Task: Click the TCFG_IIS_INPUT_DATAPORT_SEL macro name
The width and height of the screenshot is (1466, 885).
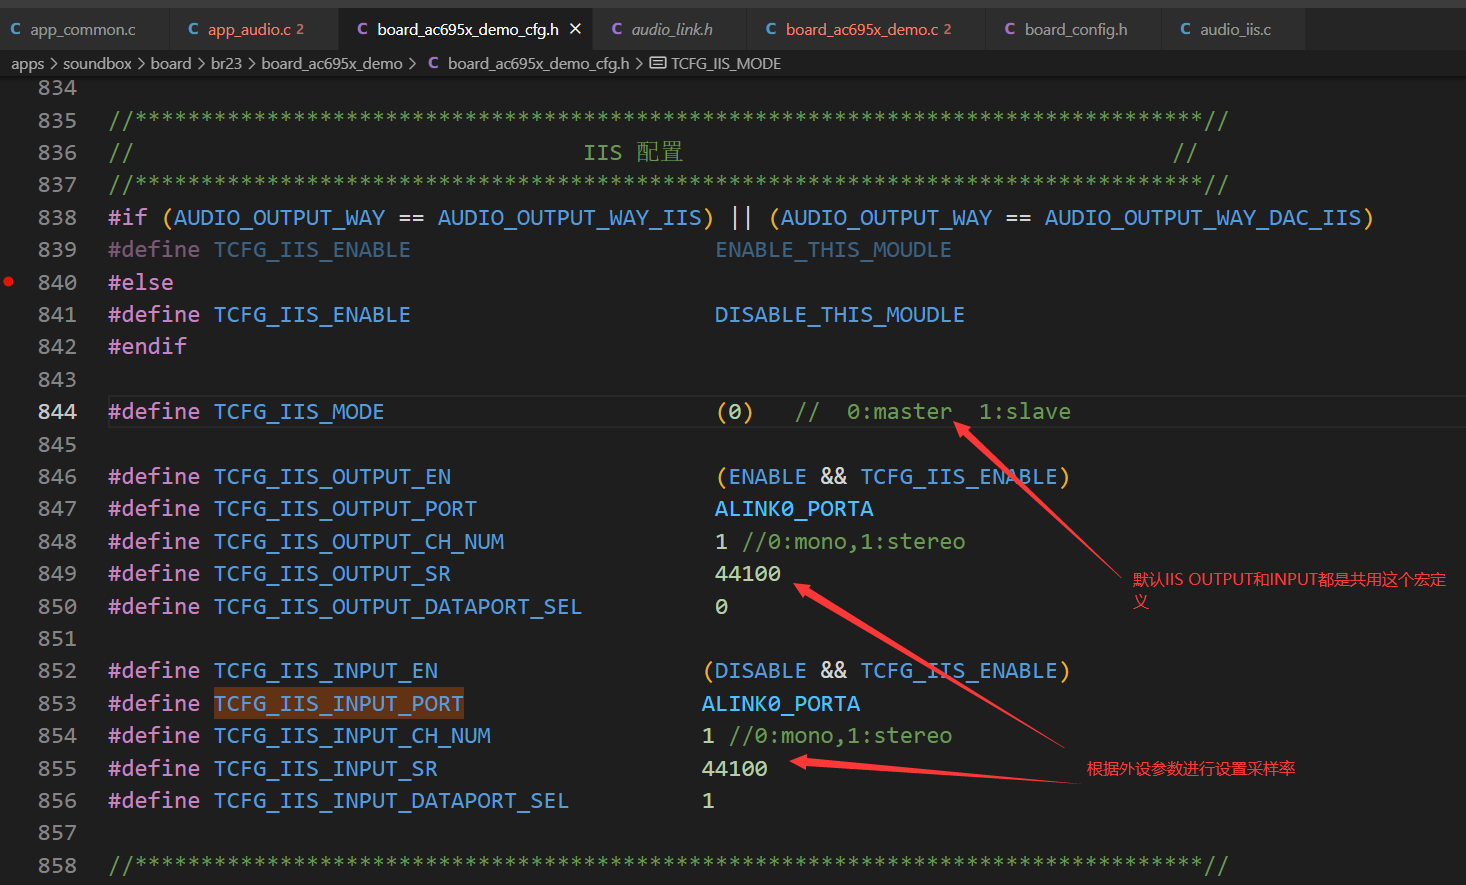Action: coord(391,801)
